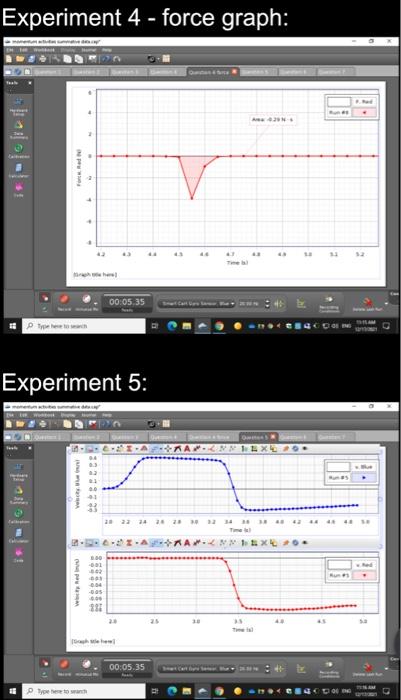Click annotation A tool on red velocity graph toolbar

187,543
